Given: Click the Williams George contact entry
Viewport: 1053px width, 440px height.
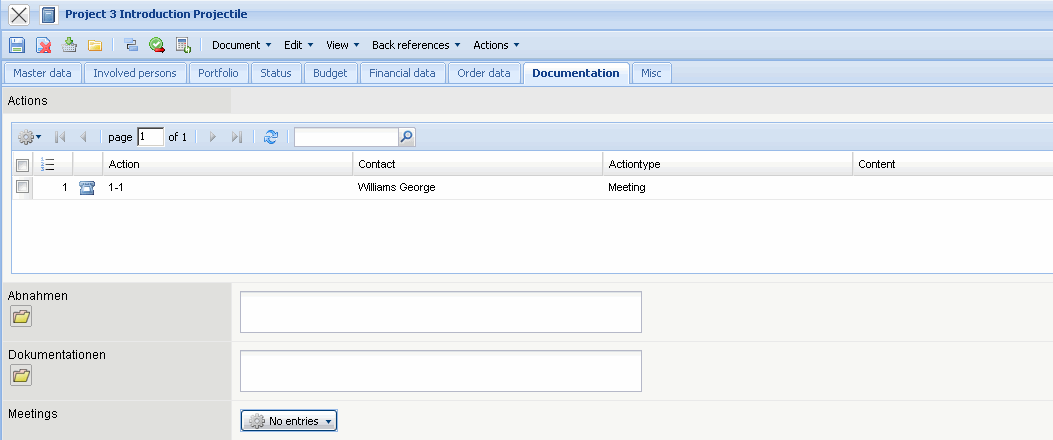Looking at the screenshot, I should [396, 187].
